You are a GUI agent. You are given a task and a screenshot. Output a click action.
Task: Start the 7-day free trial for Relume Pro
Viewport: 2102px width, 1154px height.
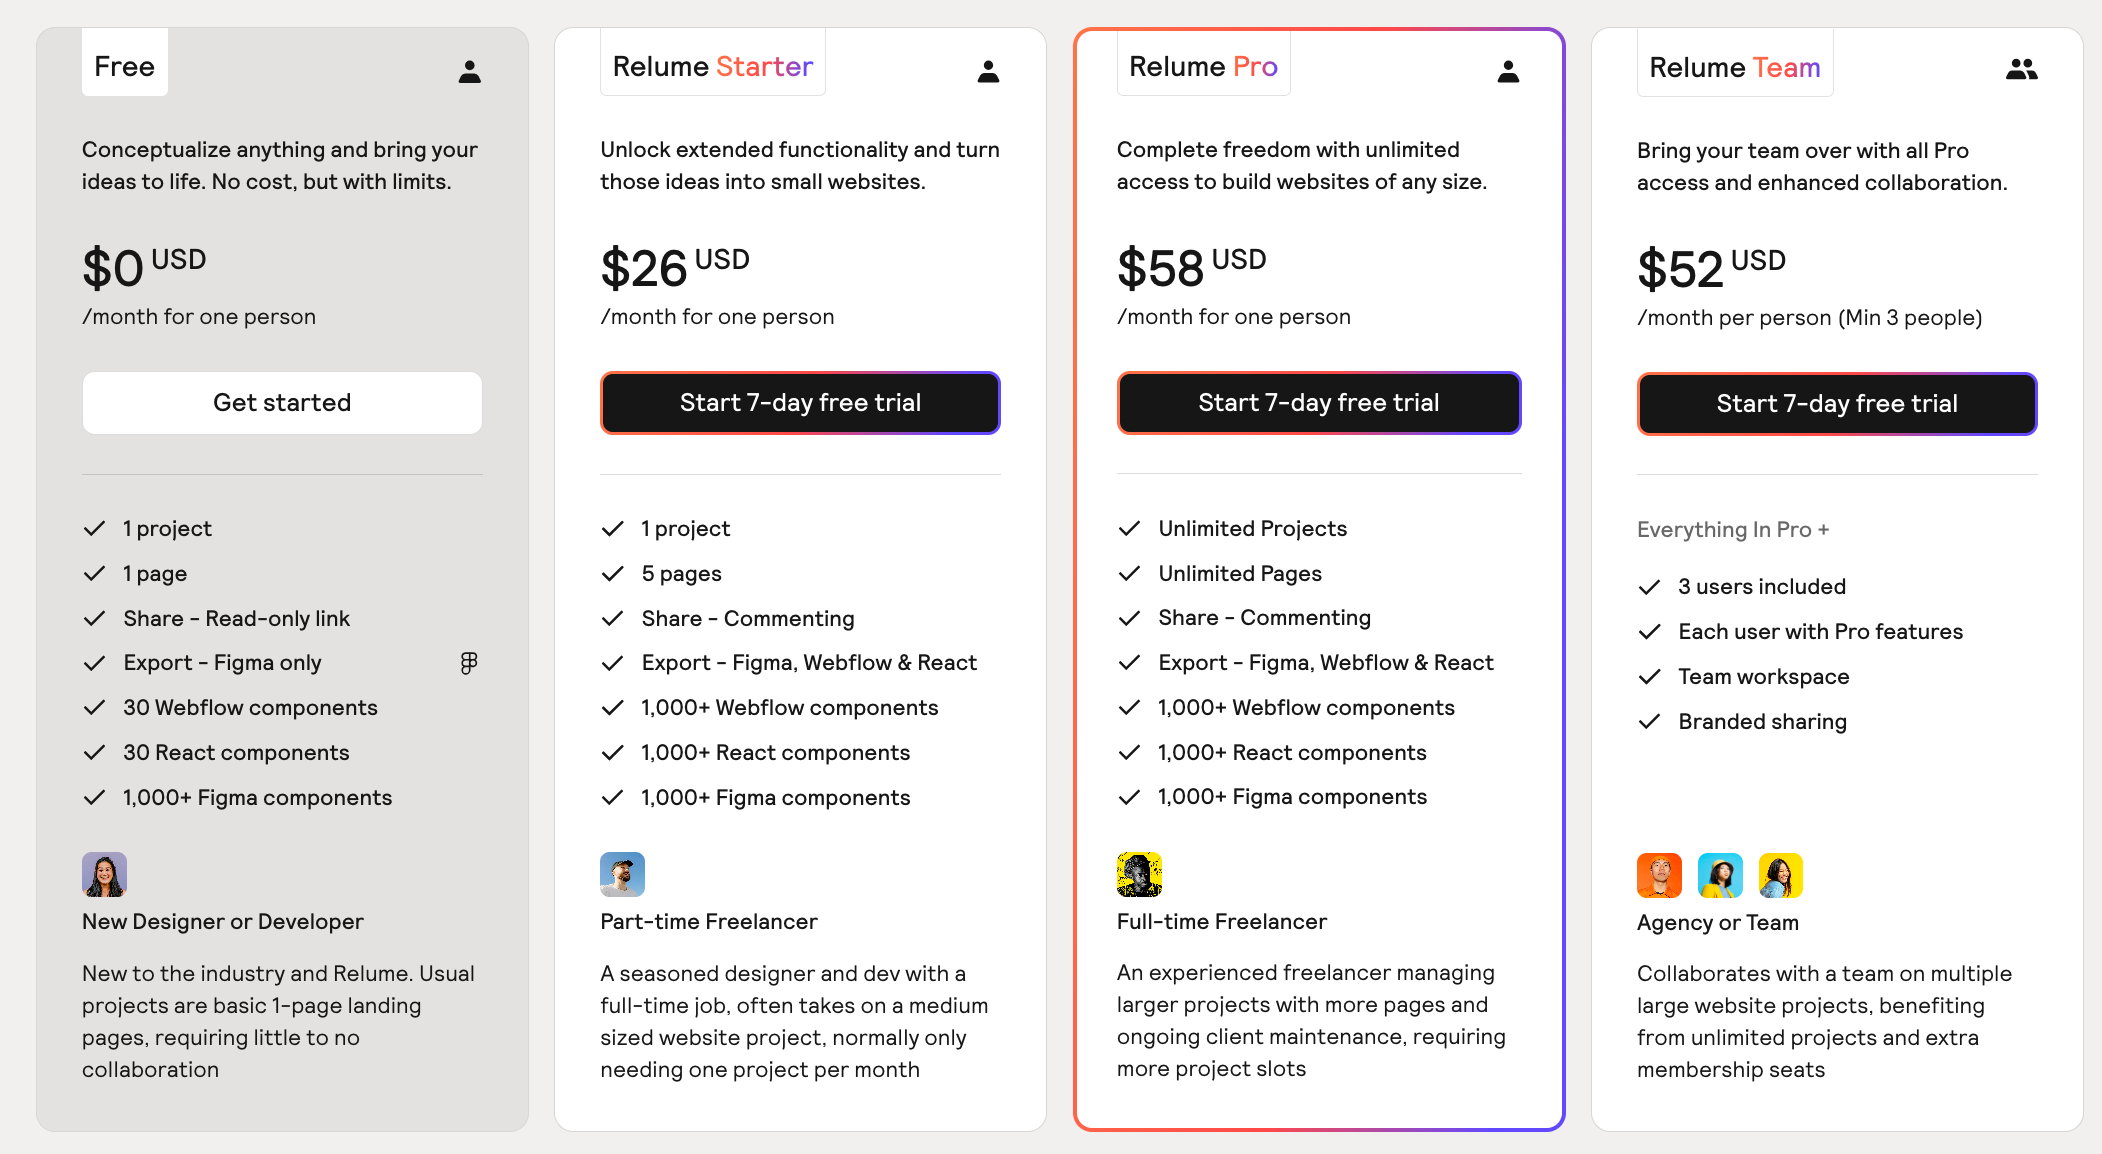pos(1319,403)
